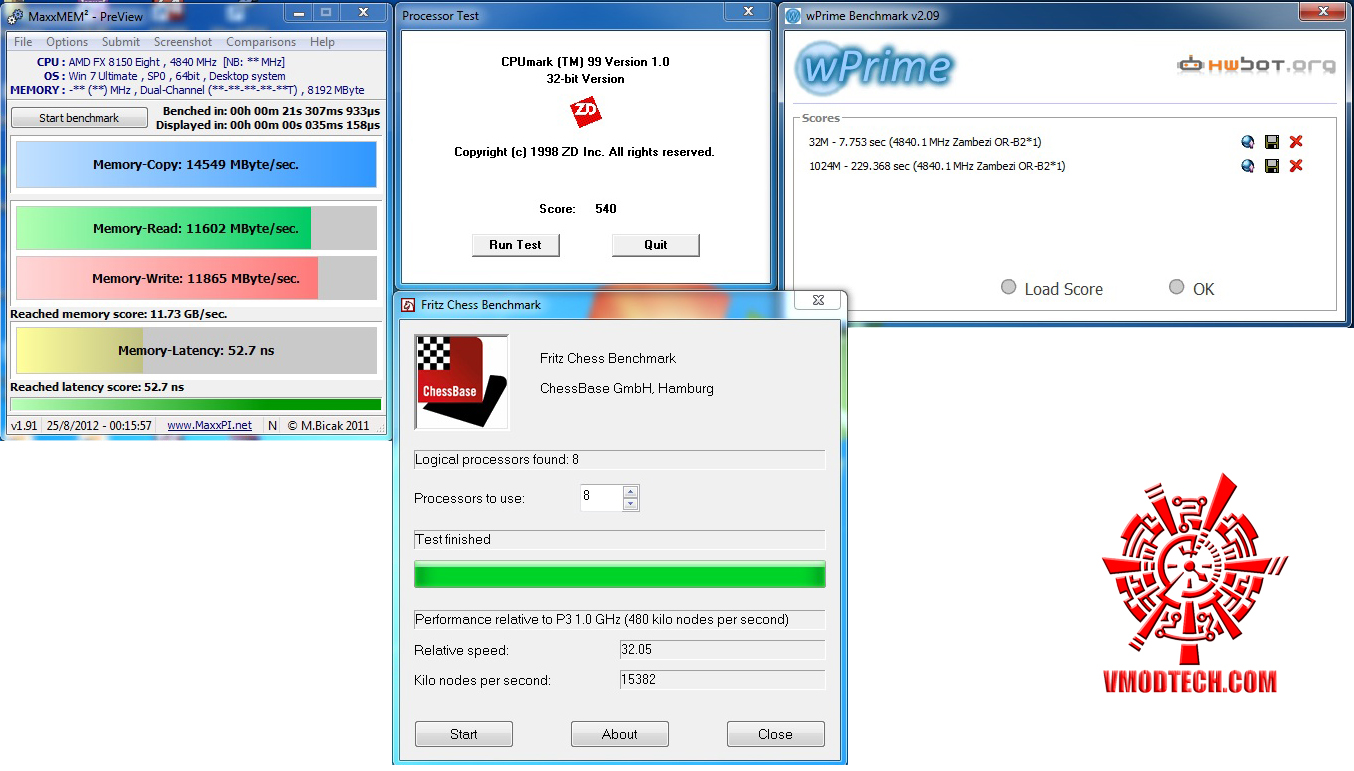1354x771 pixels.
Task: Click the Kilo nodes per second value 15382
Action: [x=722, y=680]
